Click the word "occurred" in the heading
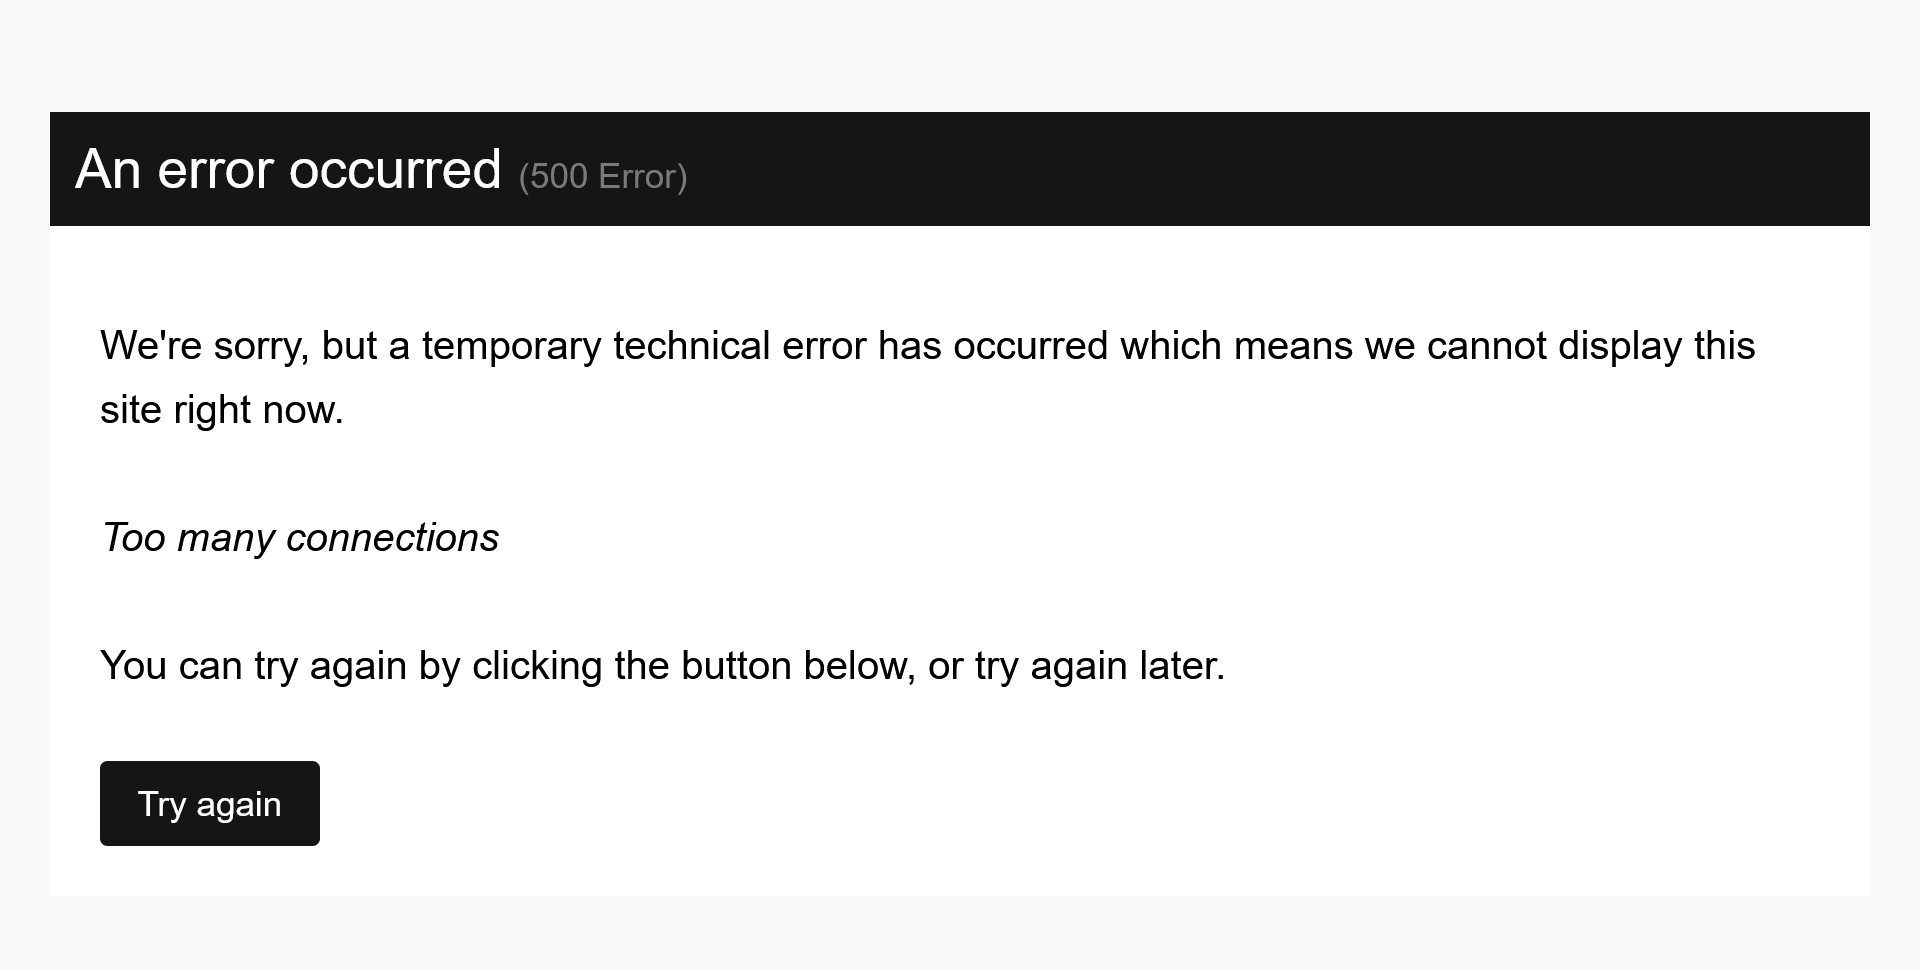 pyautogui.click(x=395, y=169)
